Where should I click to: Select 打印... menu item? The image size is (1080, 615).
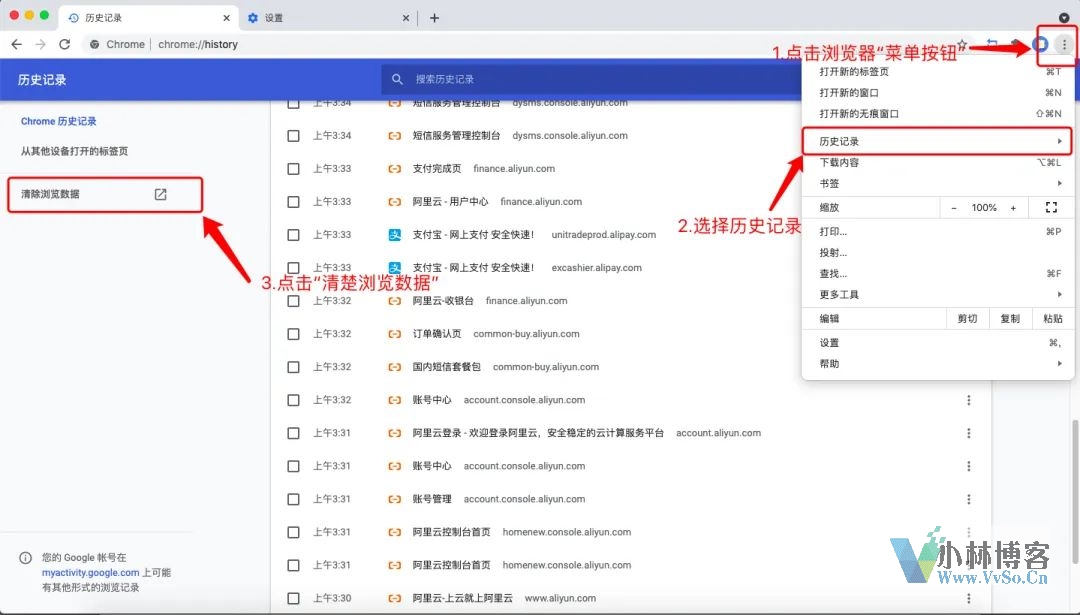point(938,231)
